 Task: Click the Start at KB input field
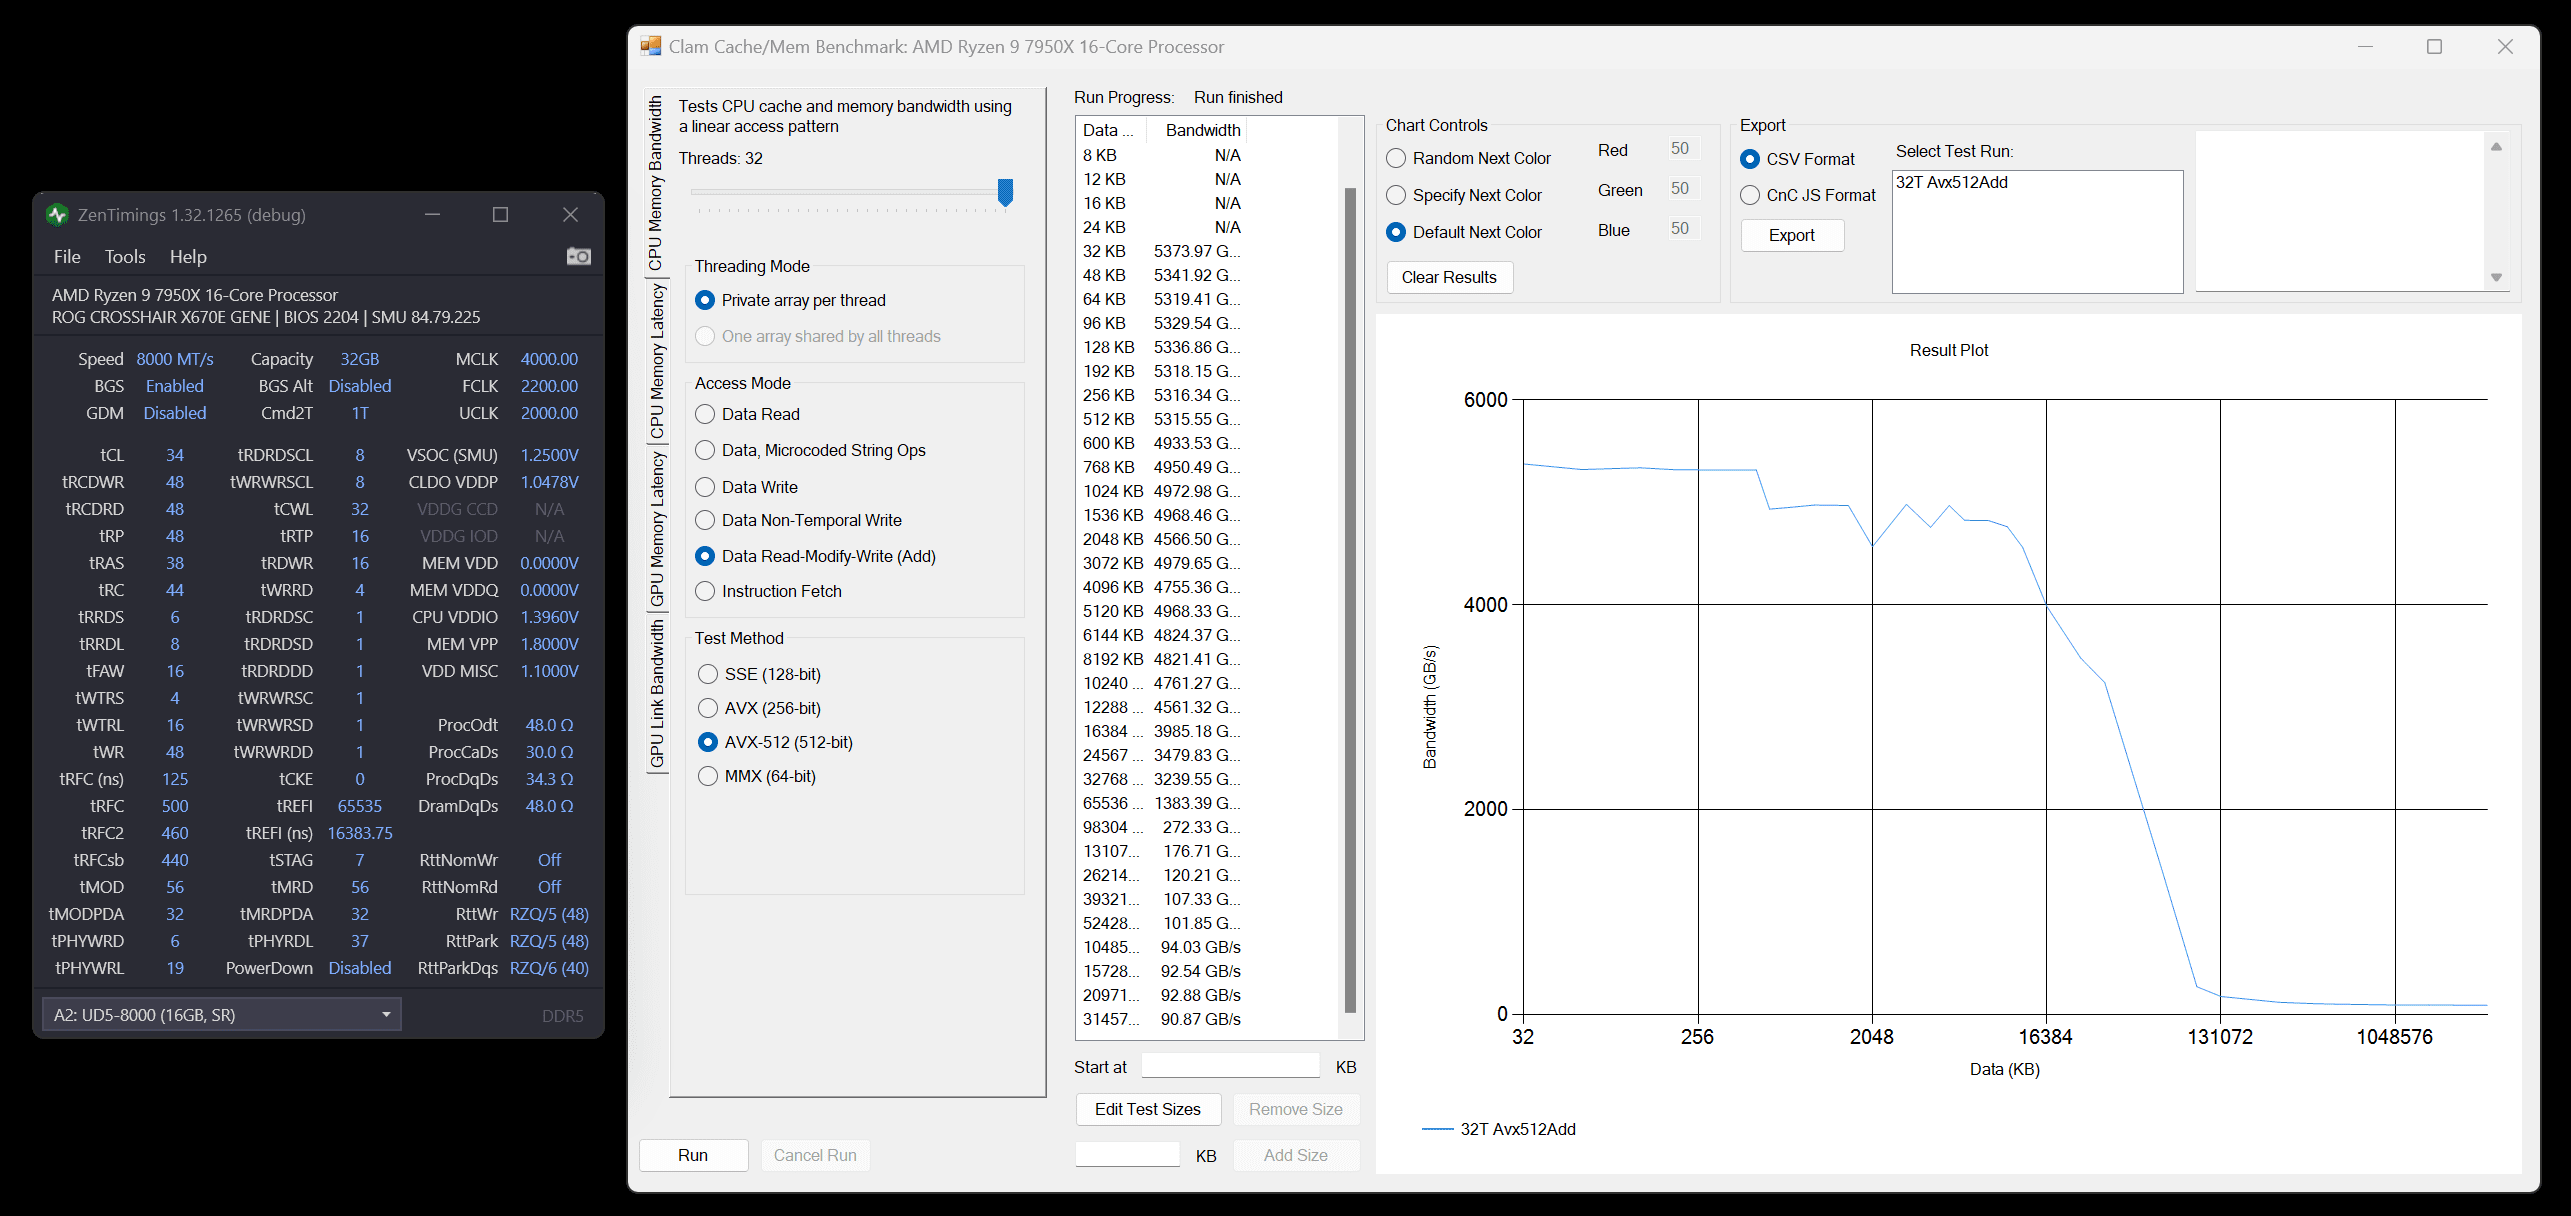pyautogui.click(x=1230, y=1067)
